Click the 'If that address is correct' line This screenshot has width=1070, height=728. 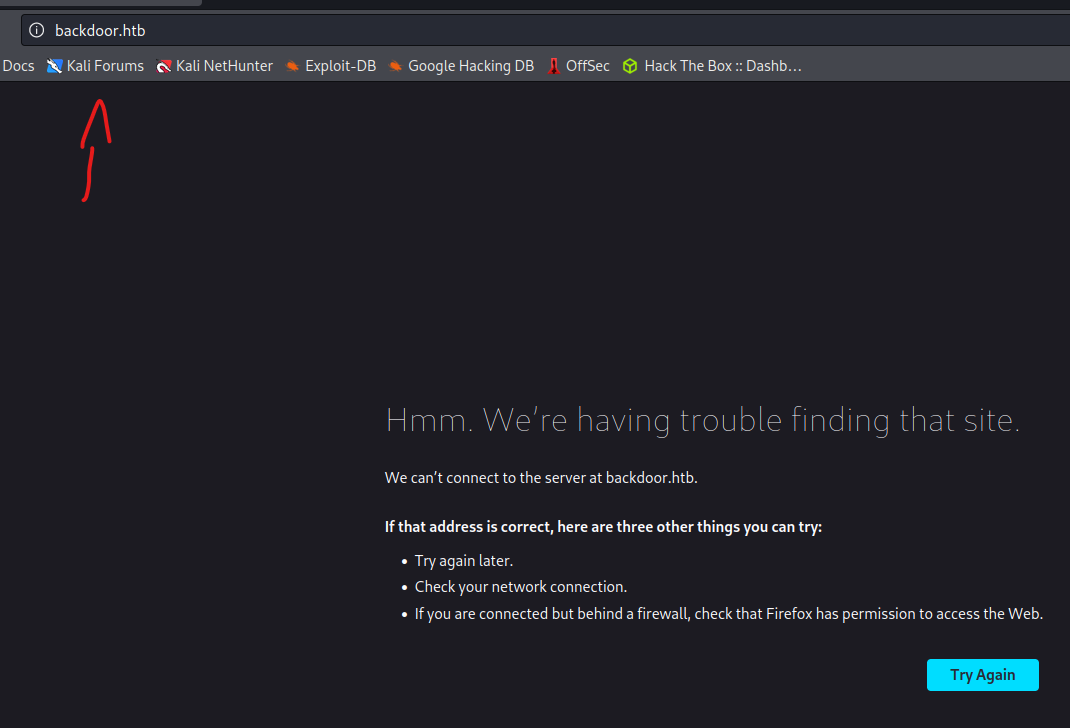coord(603,527)
